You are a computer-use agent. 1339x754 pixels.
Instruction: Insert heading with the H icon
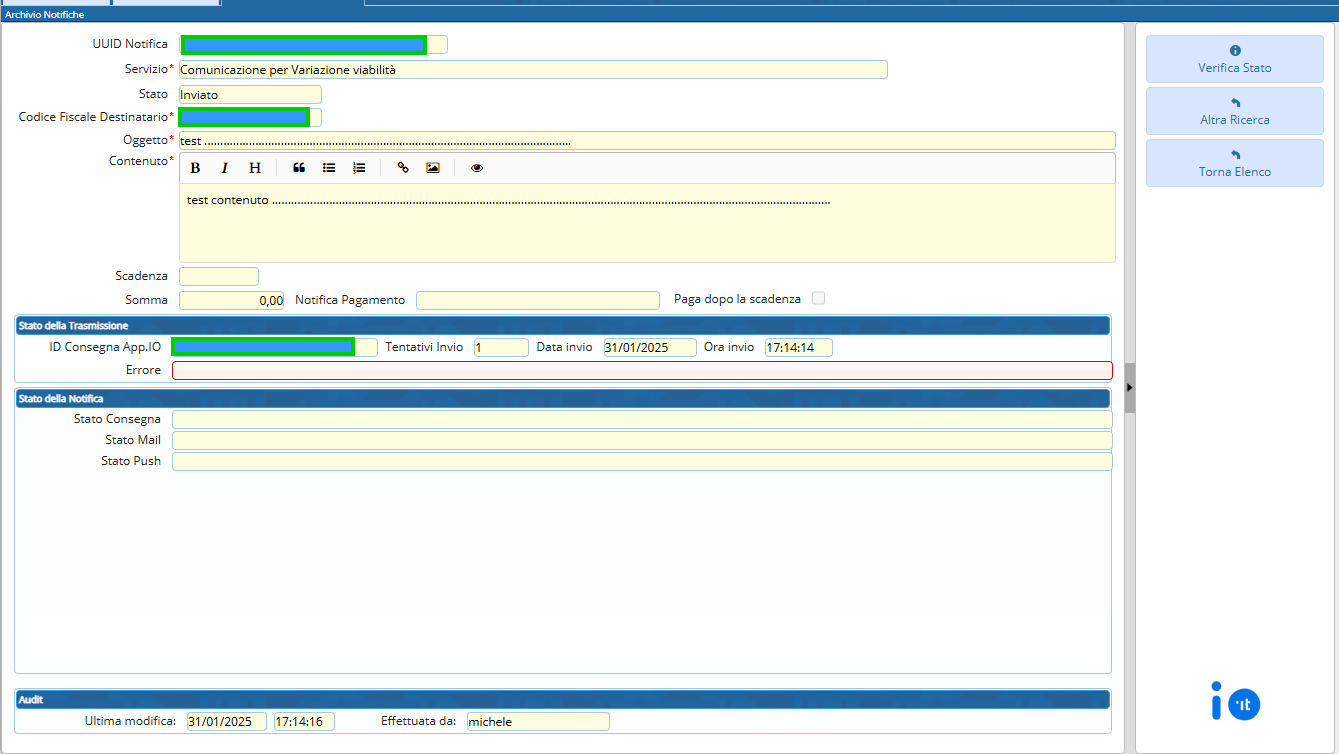pos(254,168)
